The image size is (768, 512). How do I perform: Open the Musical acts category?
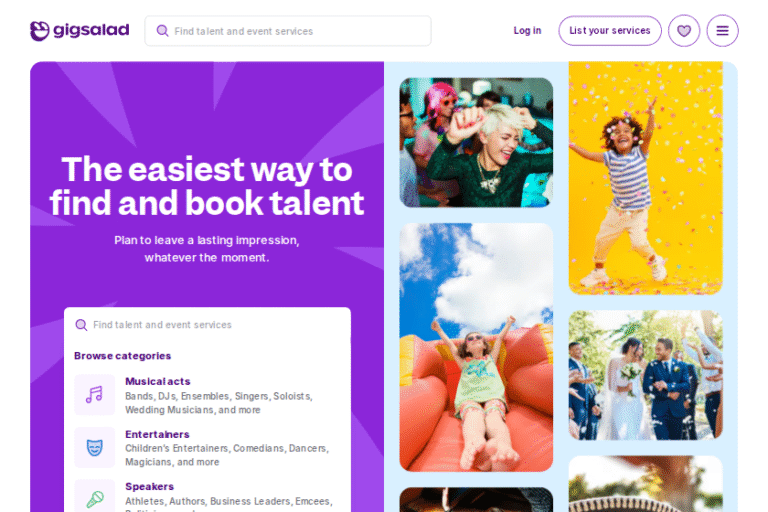tap(158, 381)
